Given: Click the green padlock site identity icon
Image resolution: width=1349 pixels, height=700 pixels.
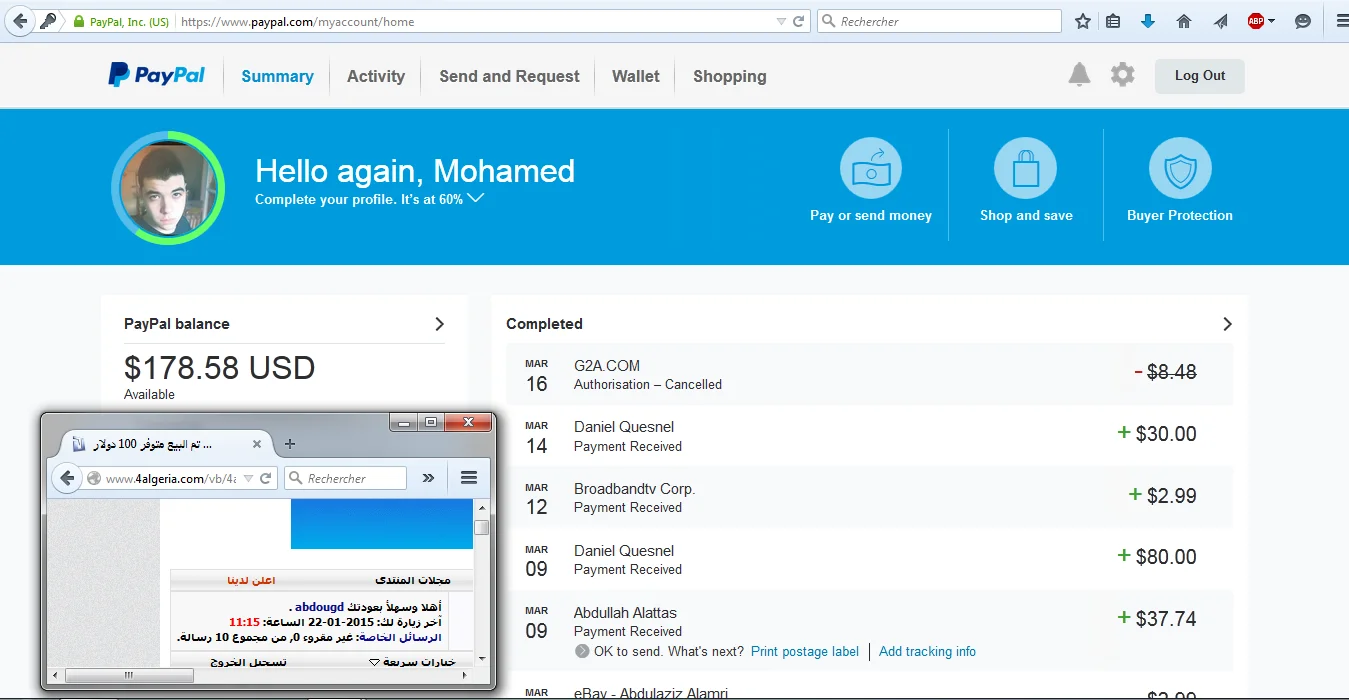Looking at the screenshot, I should [79, 21].
